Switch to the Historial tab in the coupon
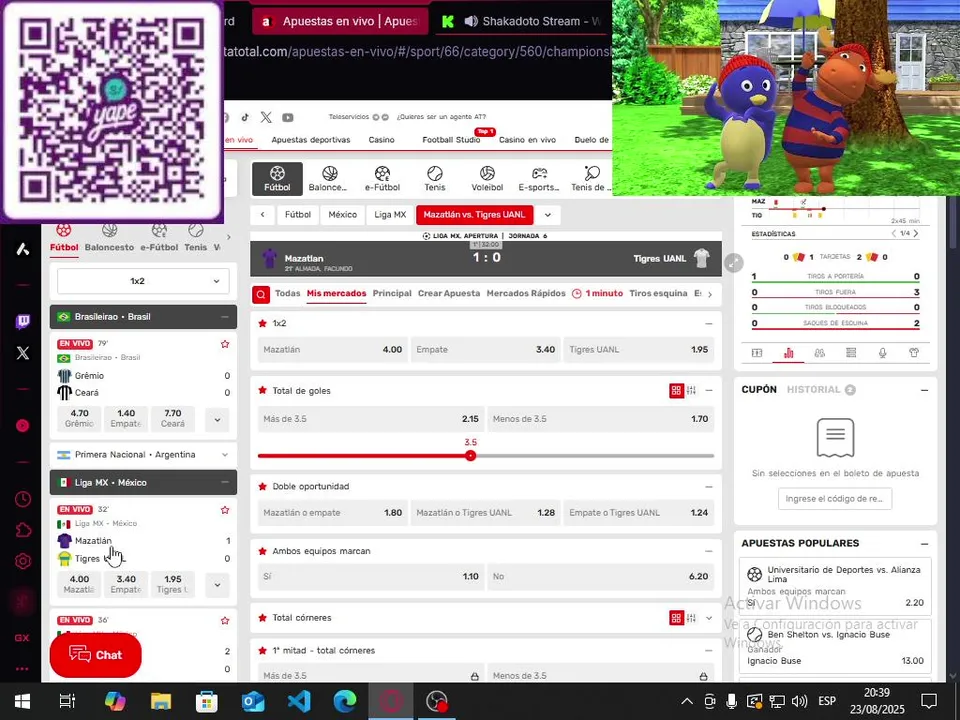This screenshot has width=960, height=720. pyautogui.click(x=820, y=389)
